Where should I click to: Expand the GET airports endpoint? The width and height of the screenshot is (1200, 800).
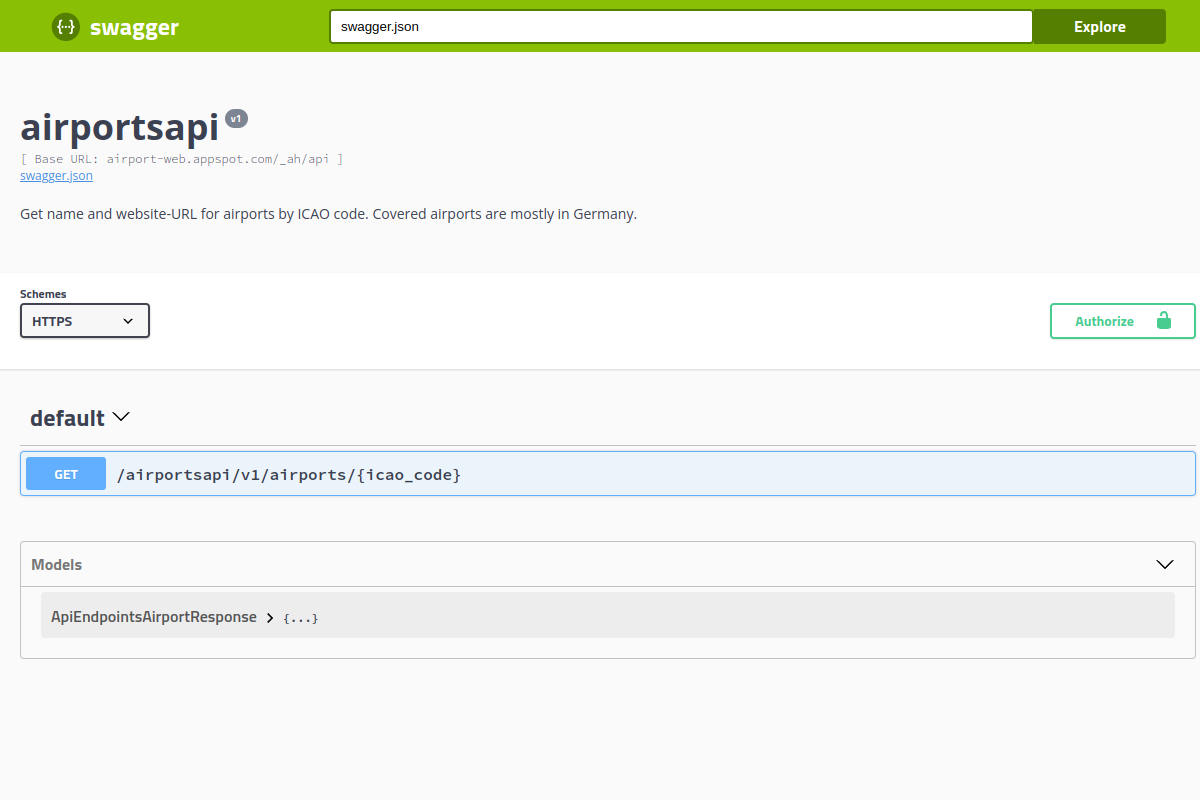tap(608, 474)
